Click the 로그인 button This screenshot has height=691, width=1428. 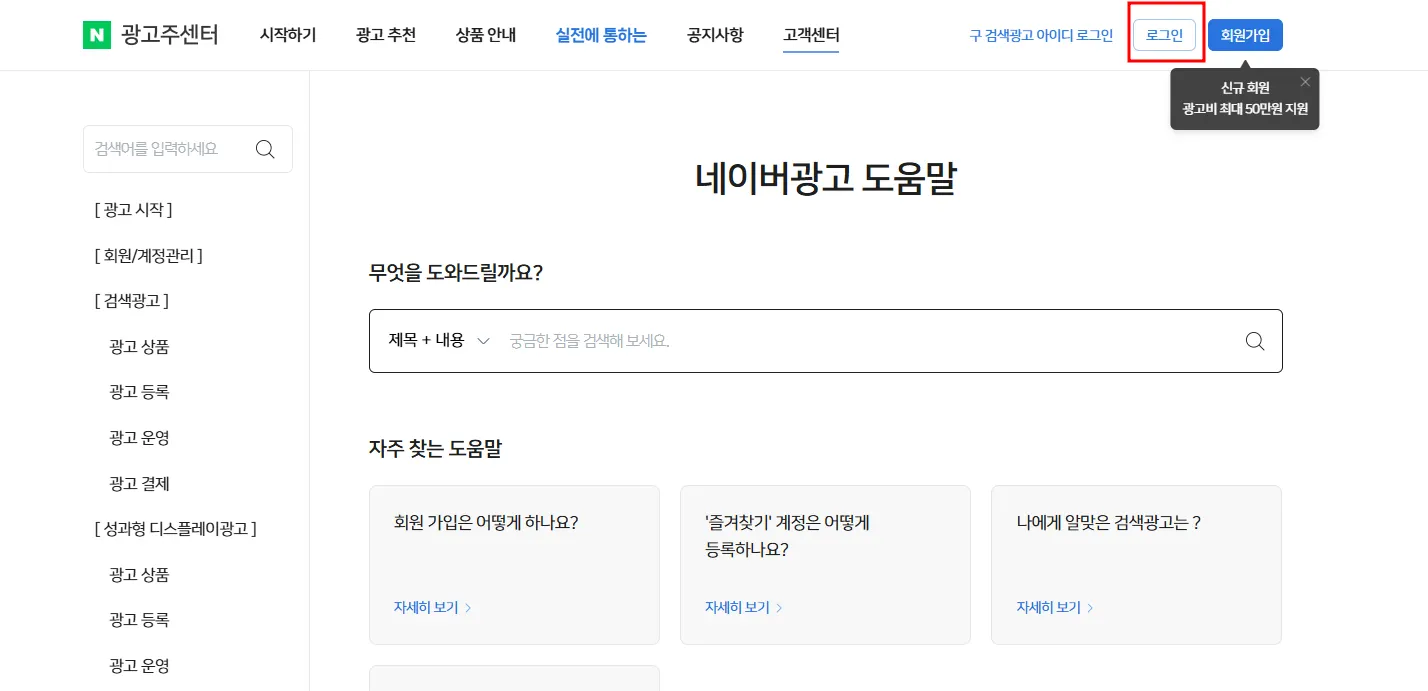pos(1164,35)
